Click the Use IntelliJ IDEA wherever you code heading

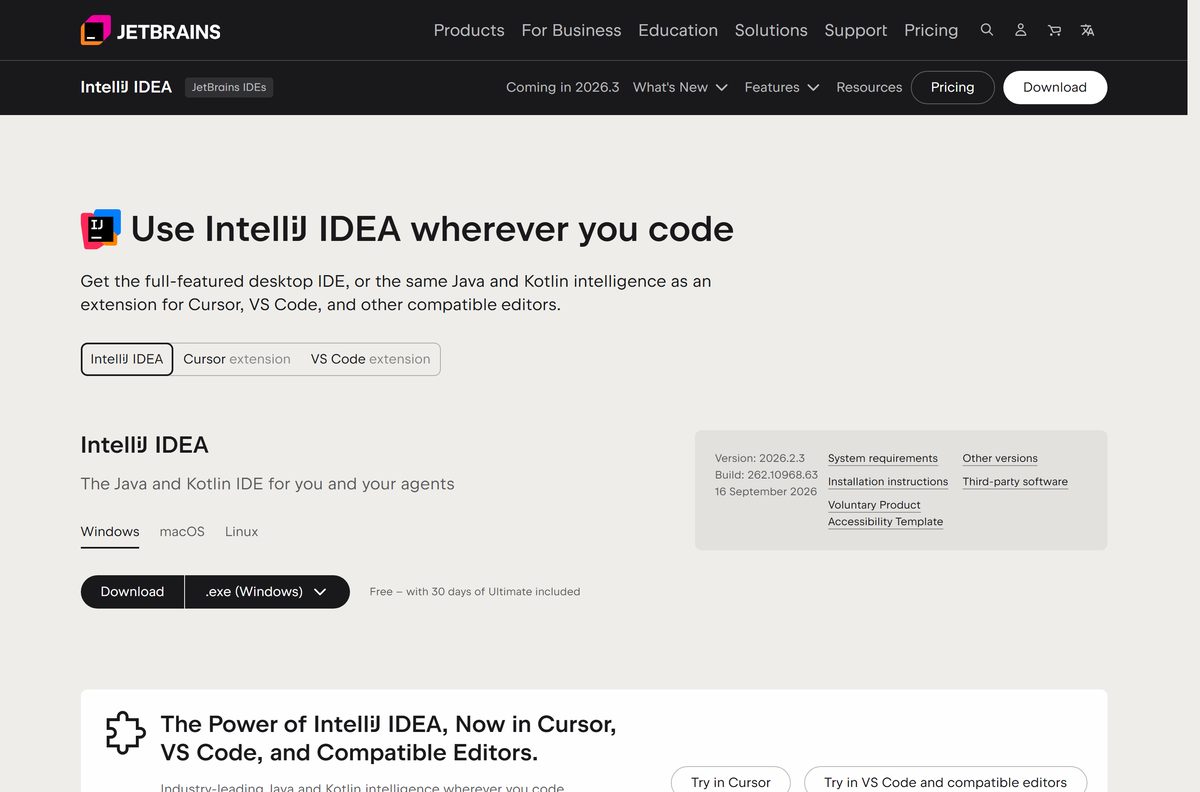click(432, 229)
